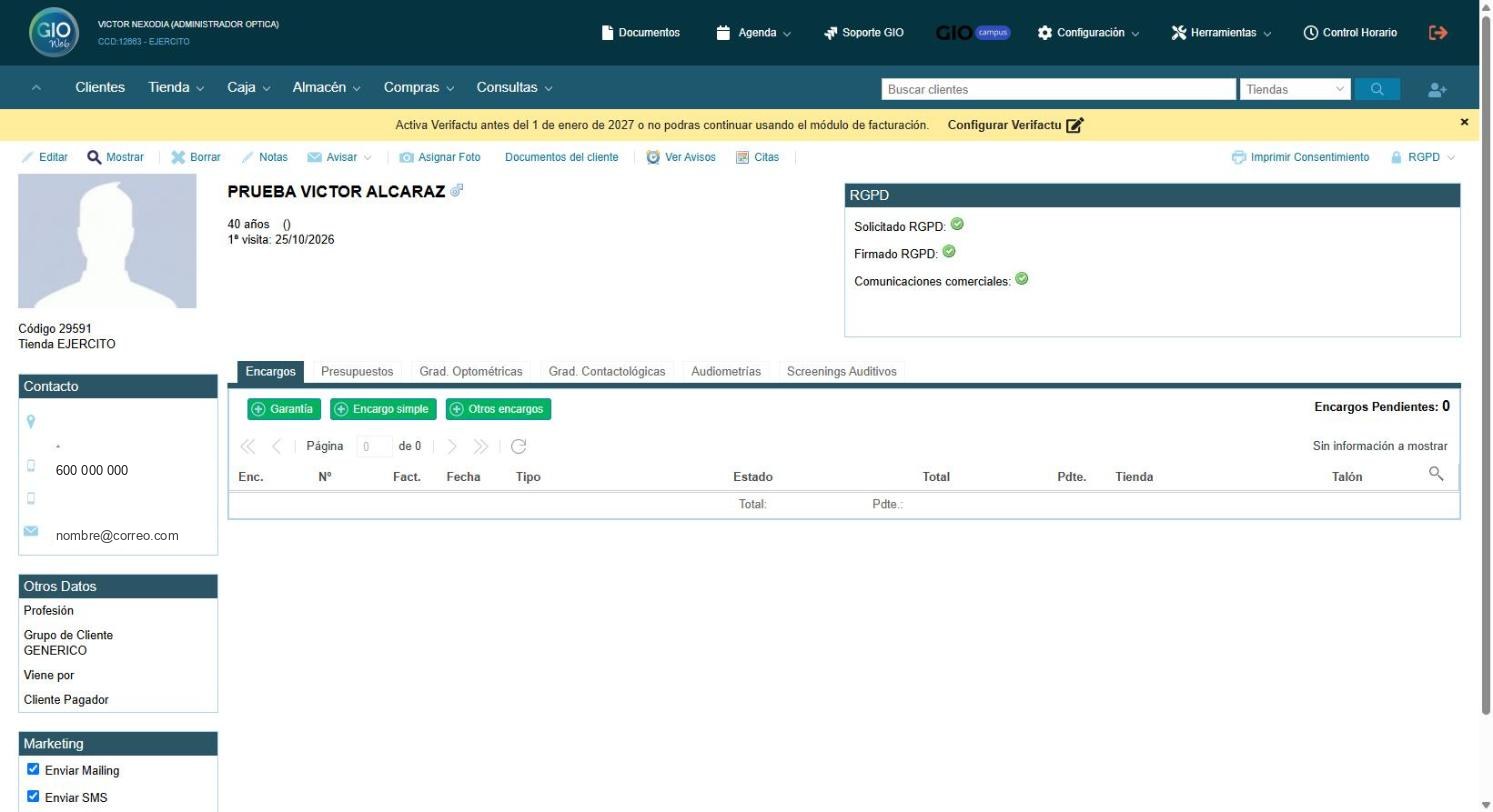Click Mostrar with the magnifier icon

point(116,157)
